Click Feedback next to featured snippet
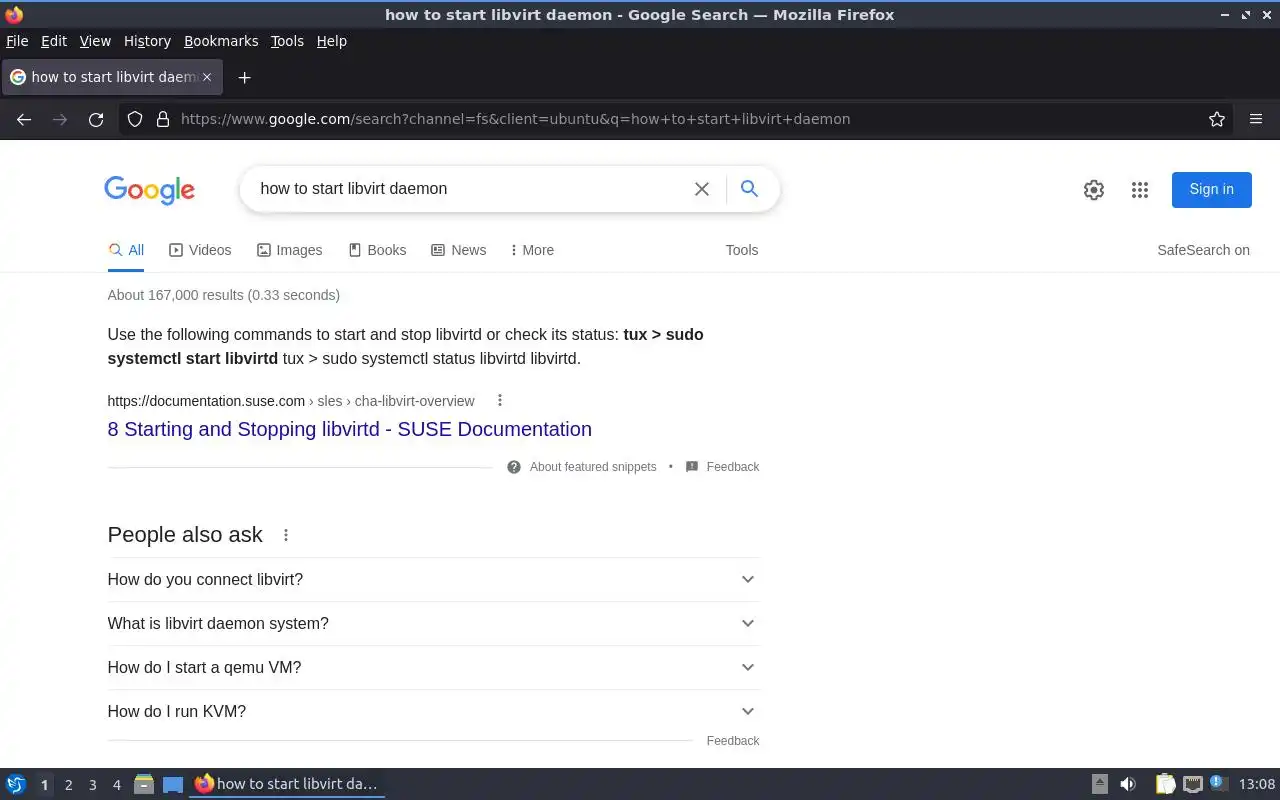1280x800 pixels. click(x=733, y=467)
